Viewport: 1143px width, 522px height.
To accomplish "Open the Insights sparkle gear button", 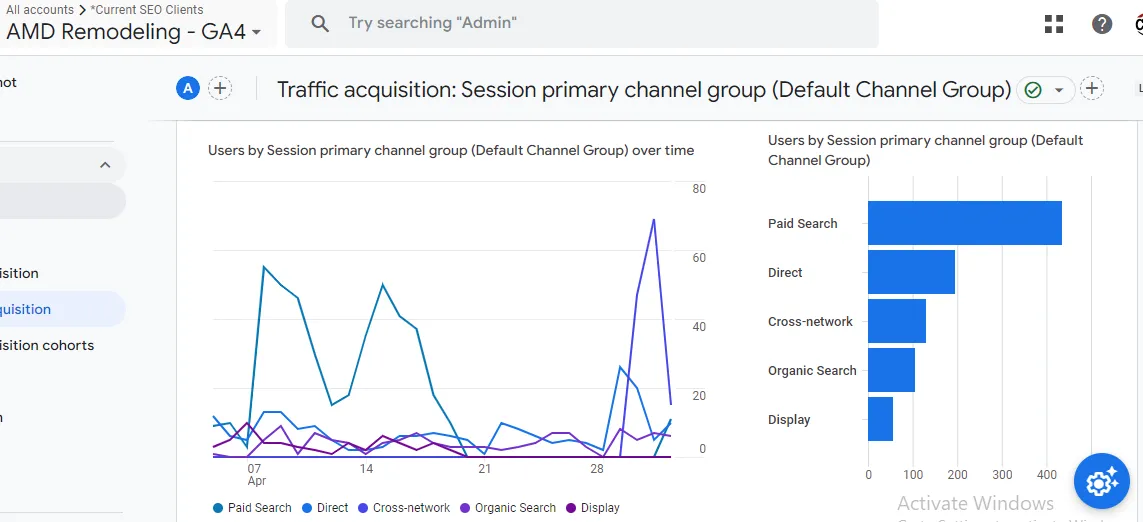I will pos(1101,482).
